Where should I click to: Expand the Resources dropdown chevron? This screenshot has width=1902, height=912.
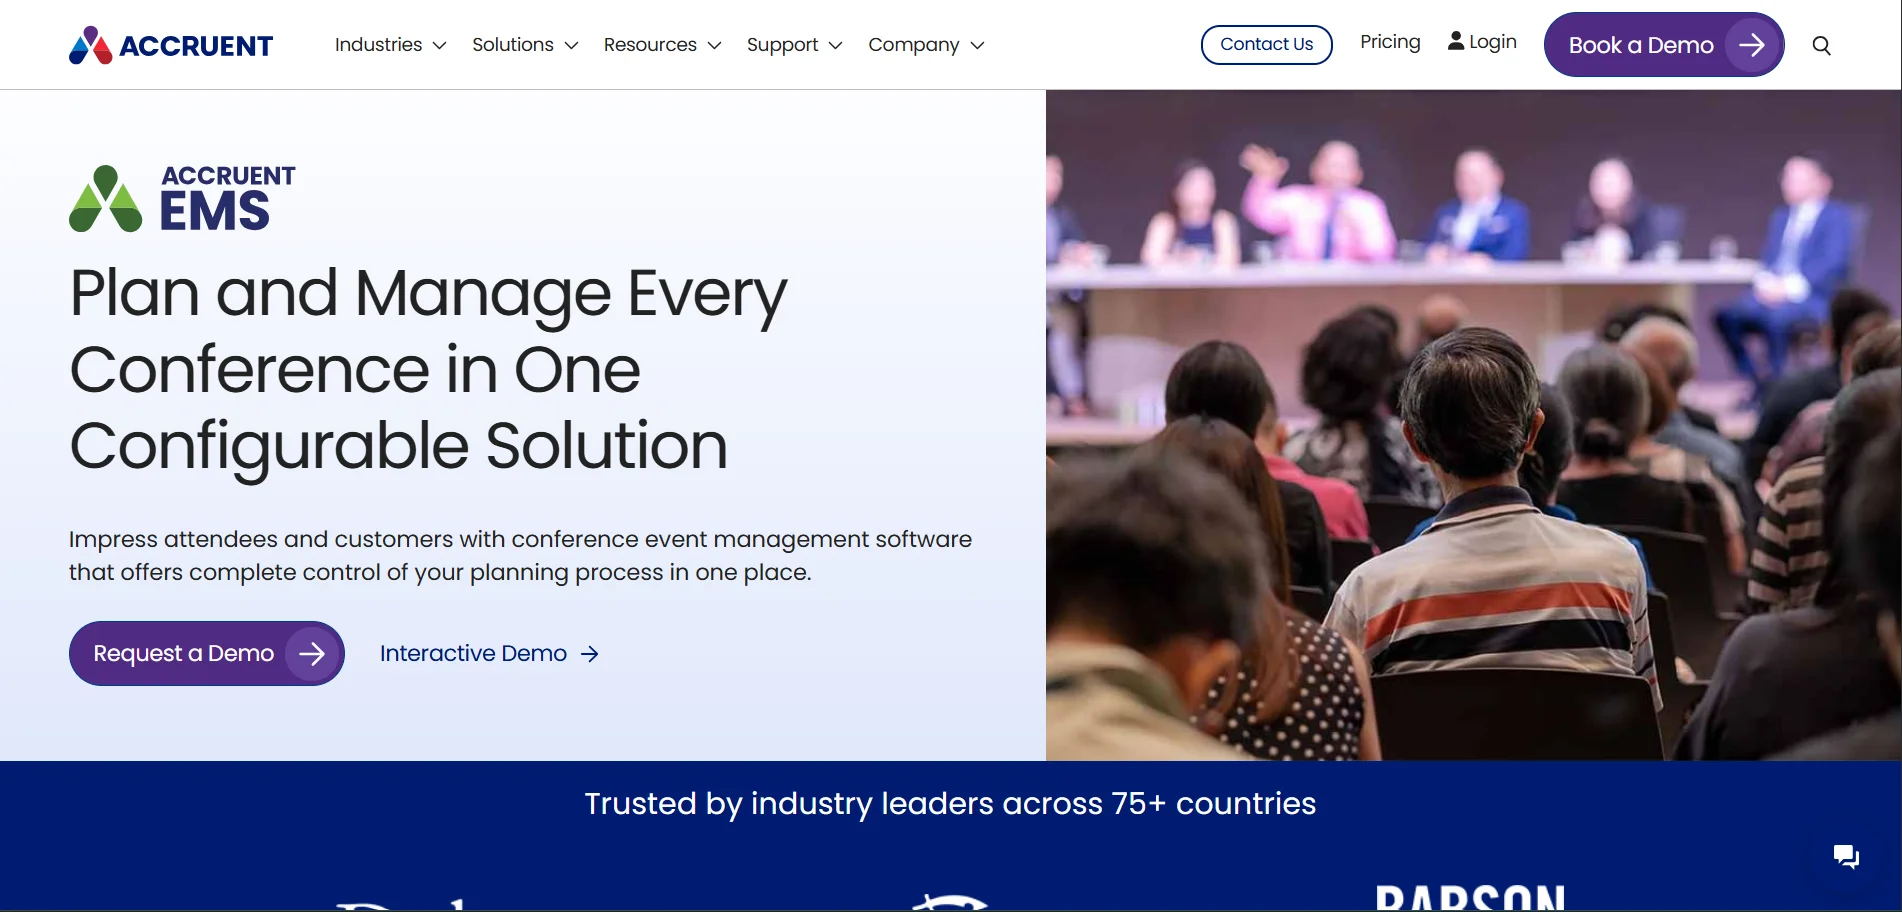(714, 45)
